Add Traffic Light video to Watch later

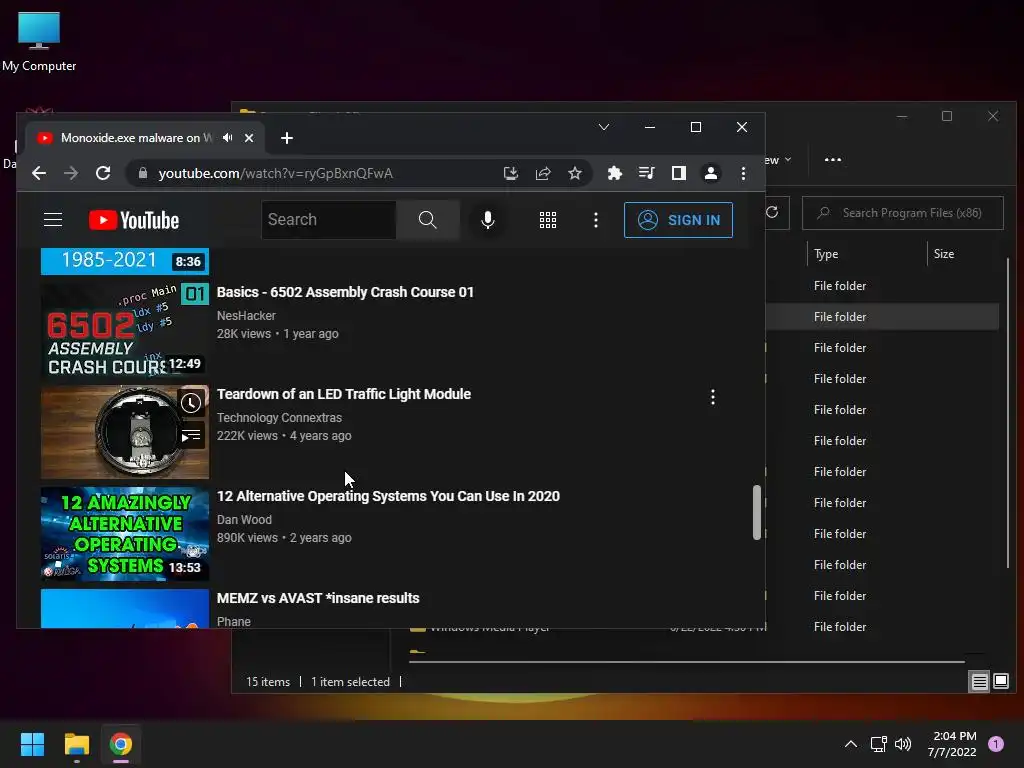click(x=191, y=403)
